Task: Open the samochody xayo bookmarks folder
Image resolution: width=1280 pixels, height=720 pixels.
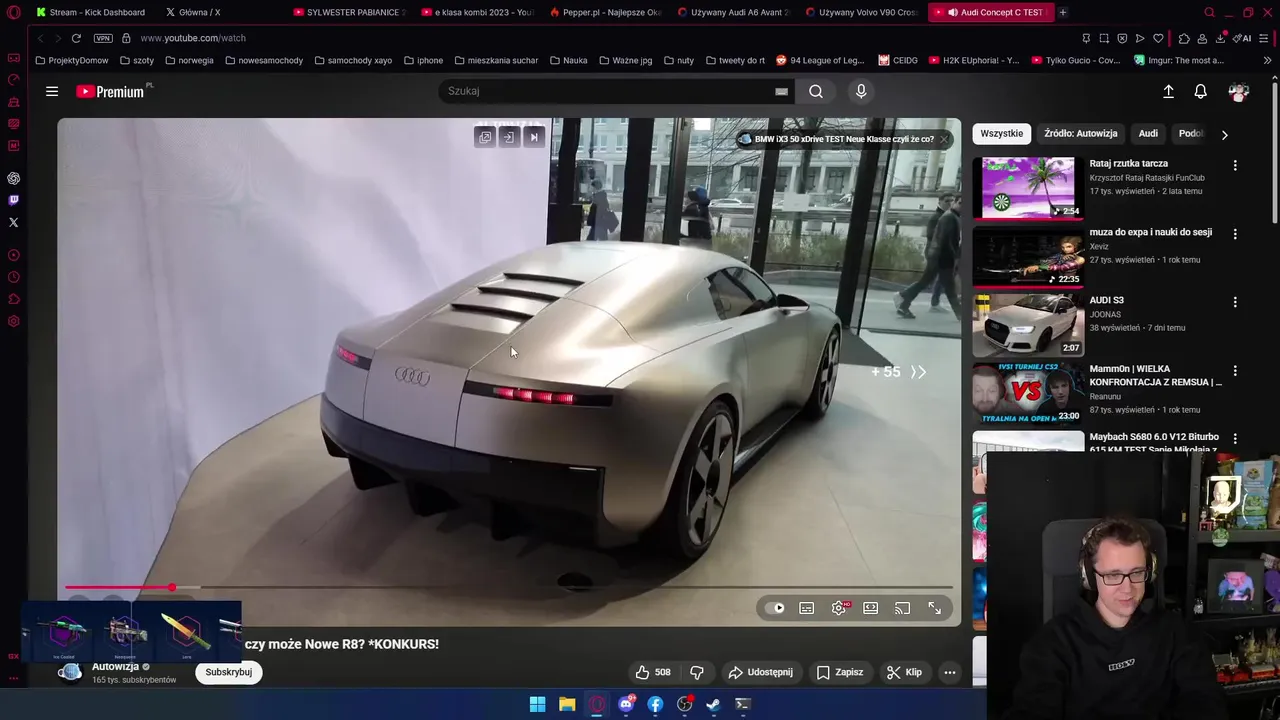Action: [353, 60]
